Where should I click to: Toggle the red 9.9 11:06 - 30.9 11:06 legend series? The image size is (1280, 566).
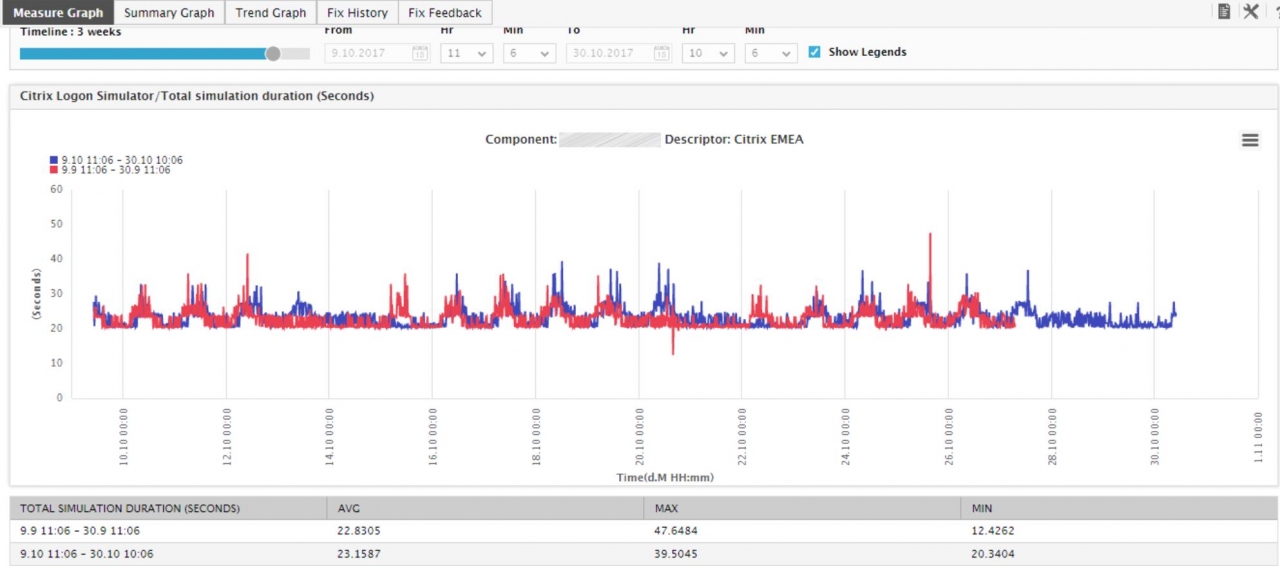tap(110, 170)
